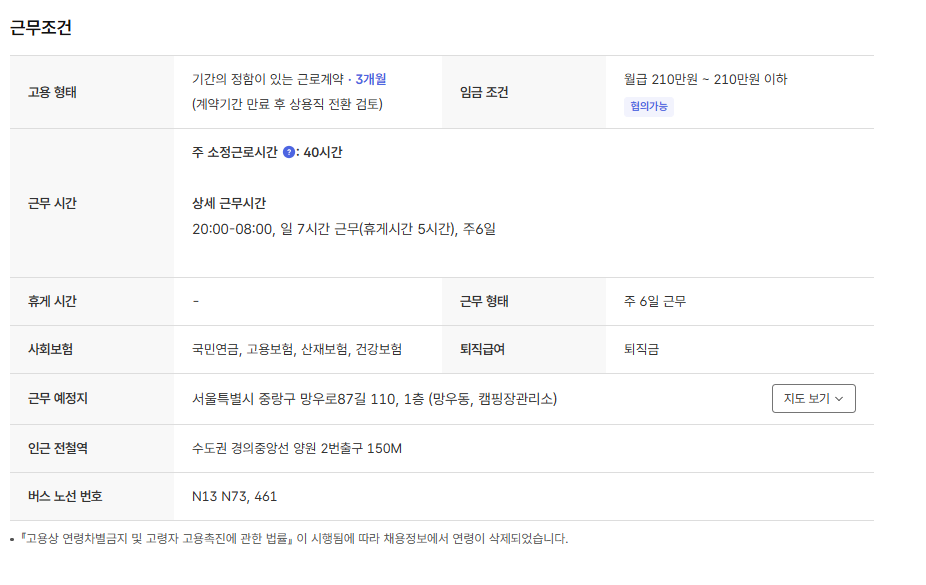Viewport: 926px width, 585px height.
Task: Select the 근무 형태 header cell
Action: click(484, 301)
